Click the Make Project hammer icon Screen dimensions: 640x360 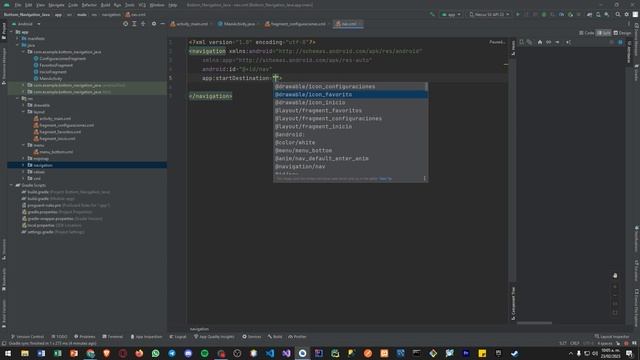432,14
